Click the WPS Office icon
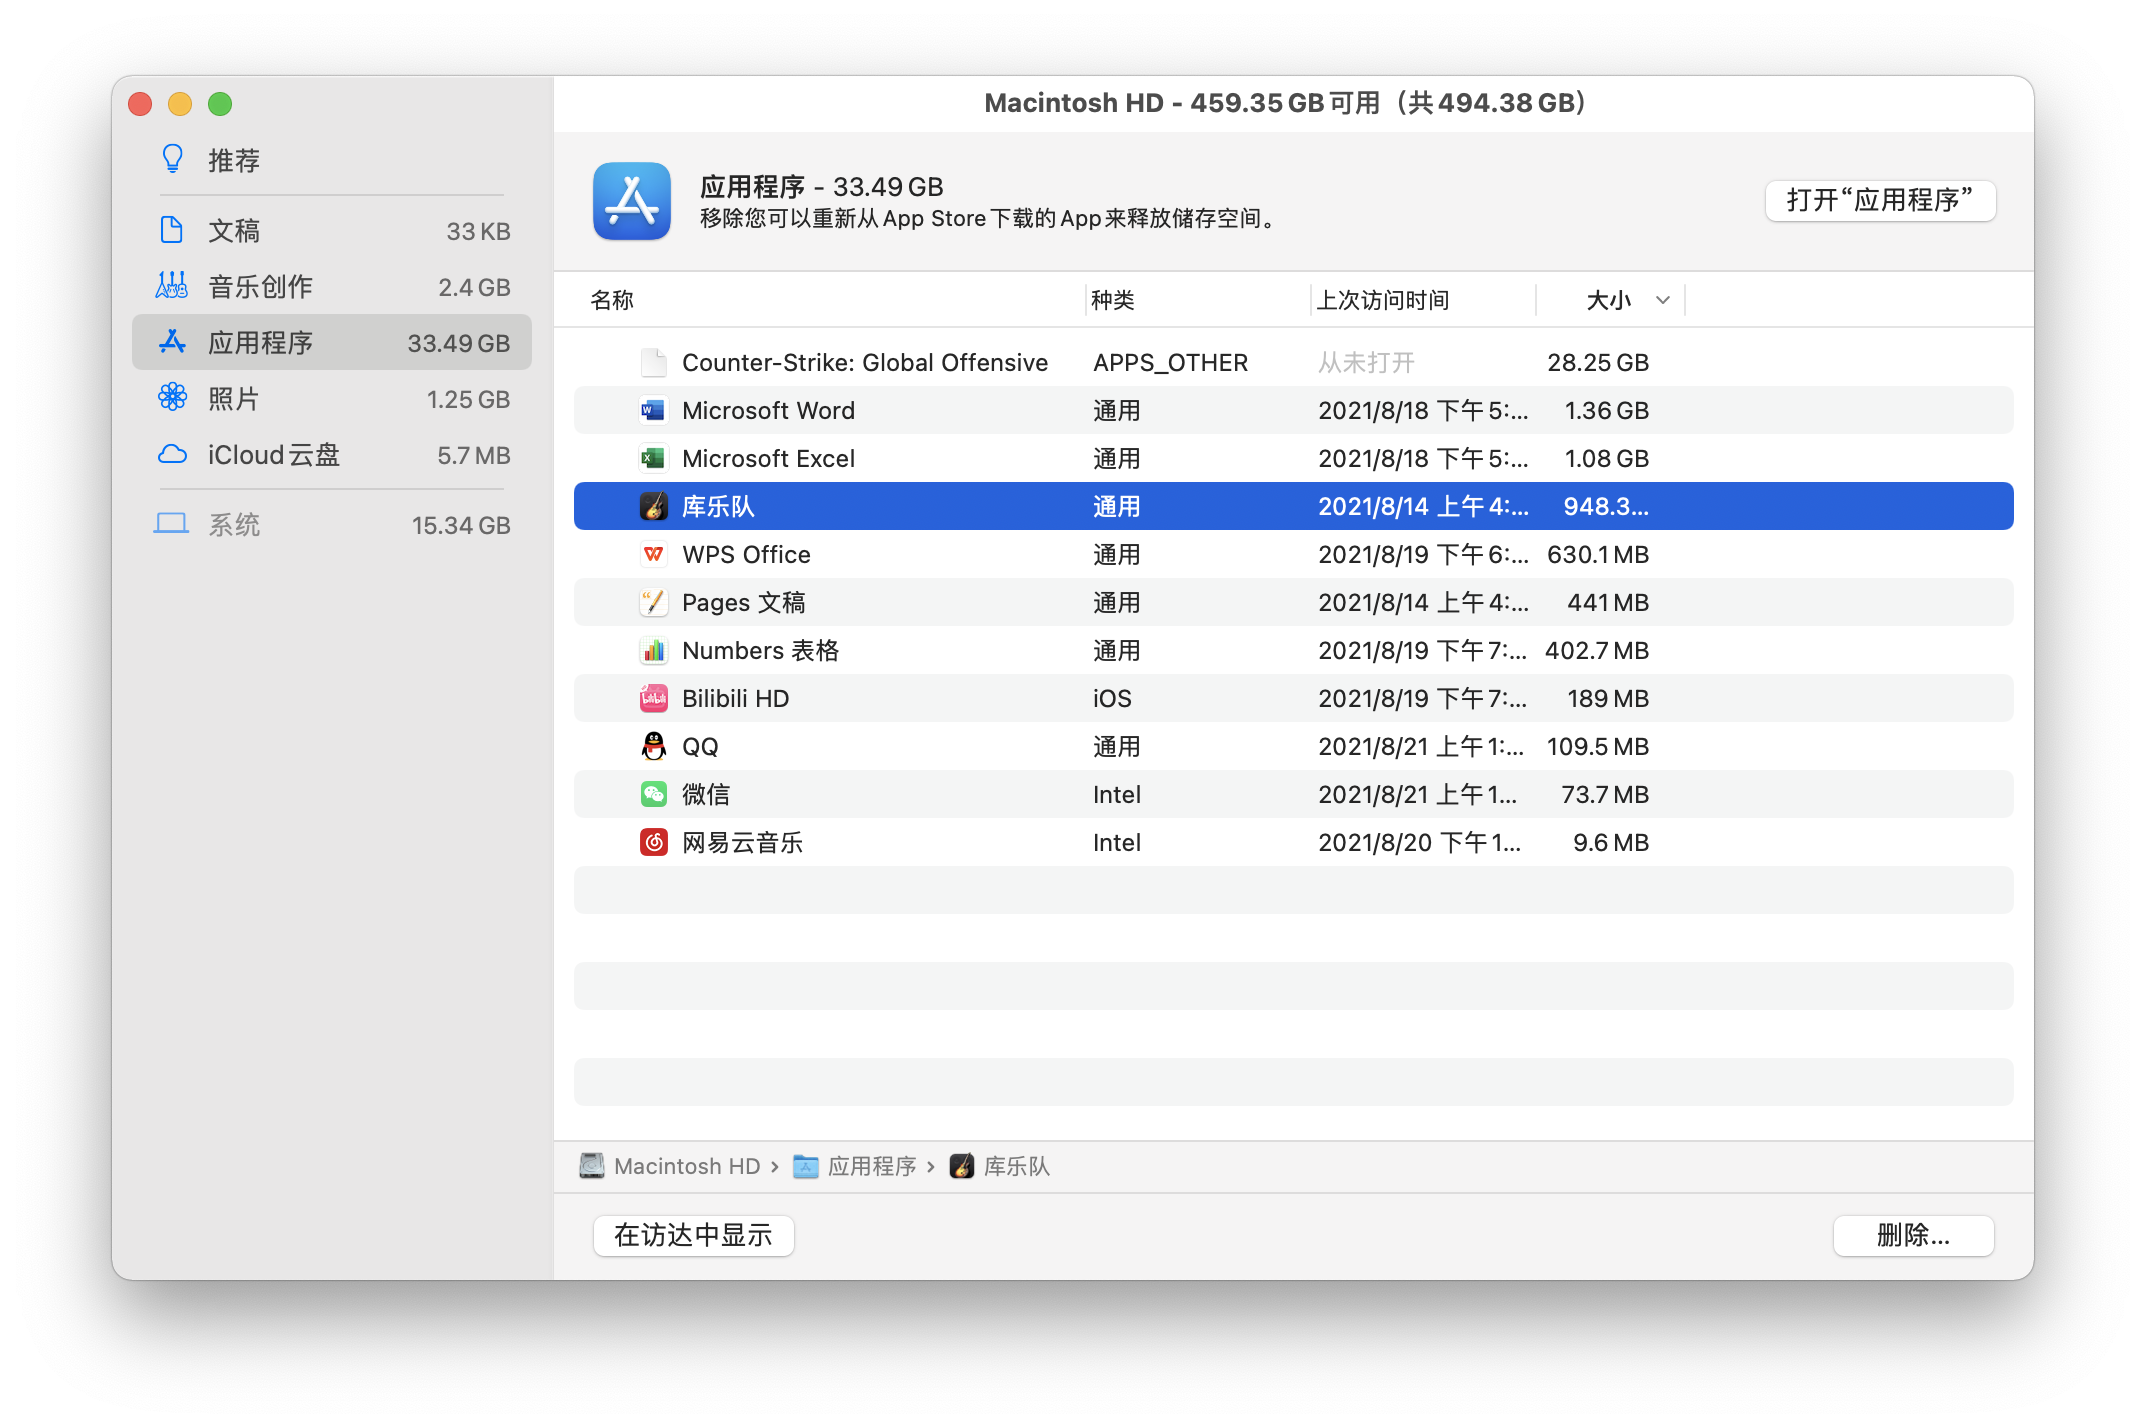Viewport: 2146px width, 1428px height. pyautogui.click(x=653, y=554)
